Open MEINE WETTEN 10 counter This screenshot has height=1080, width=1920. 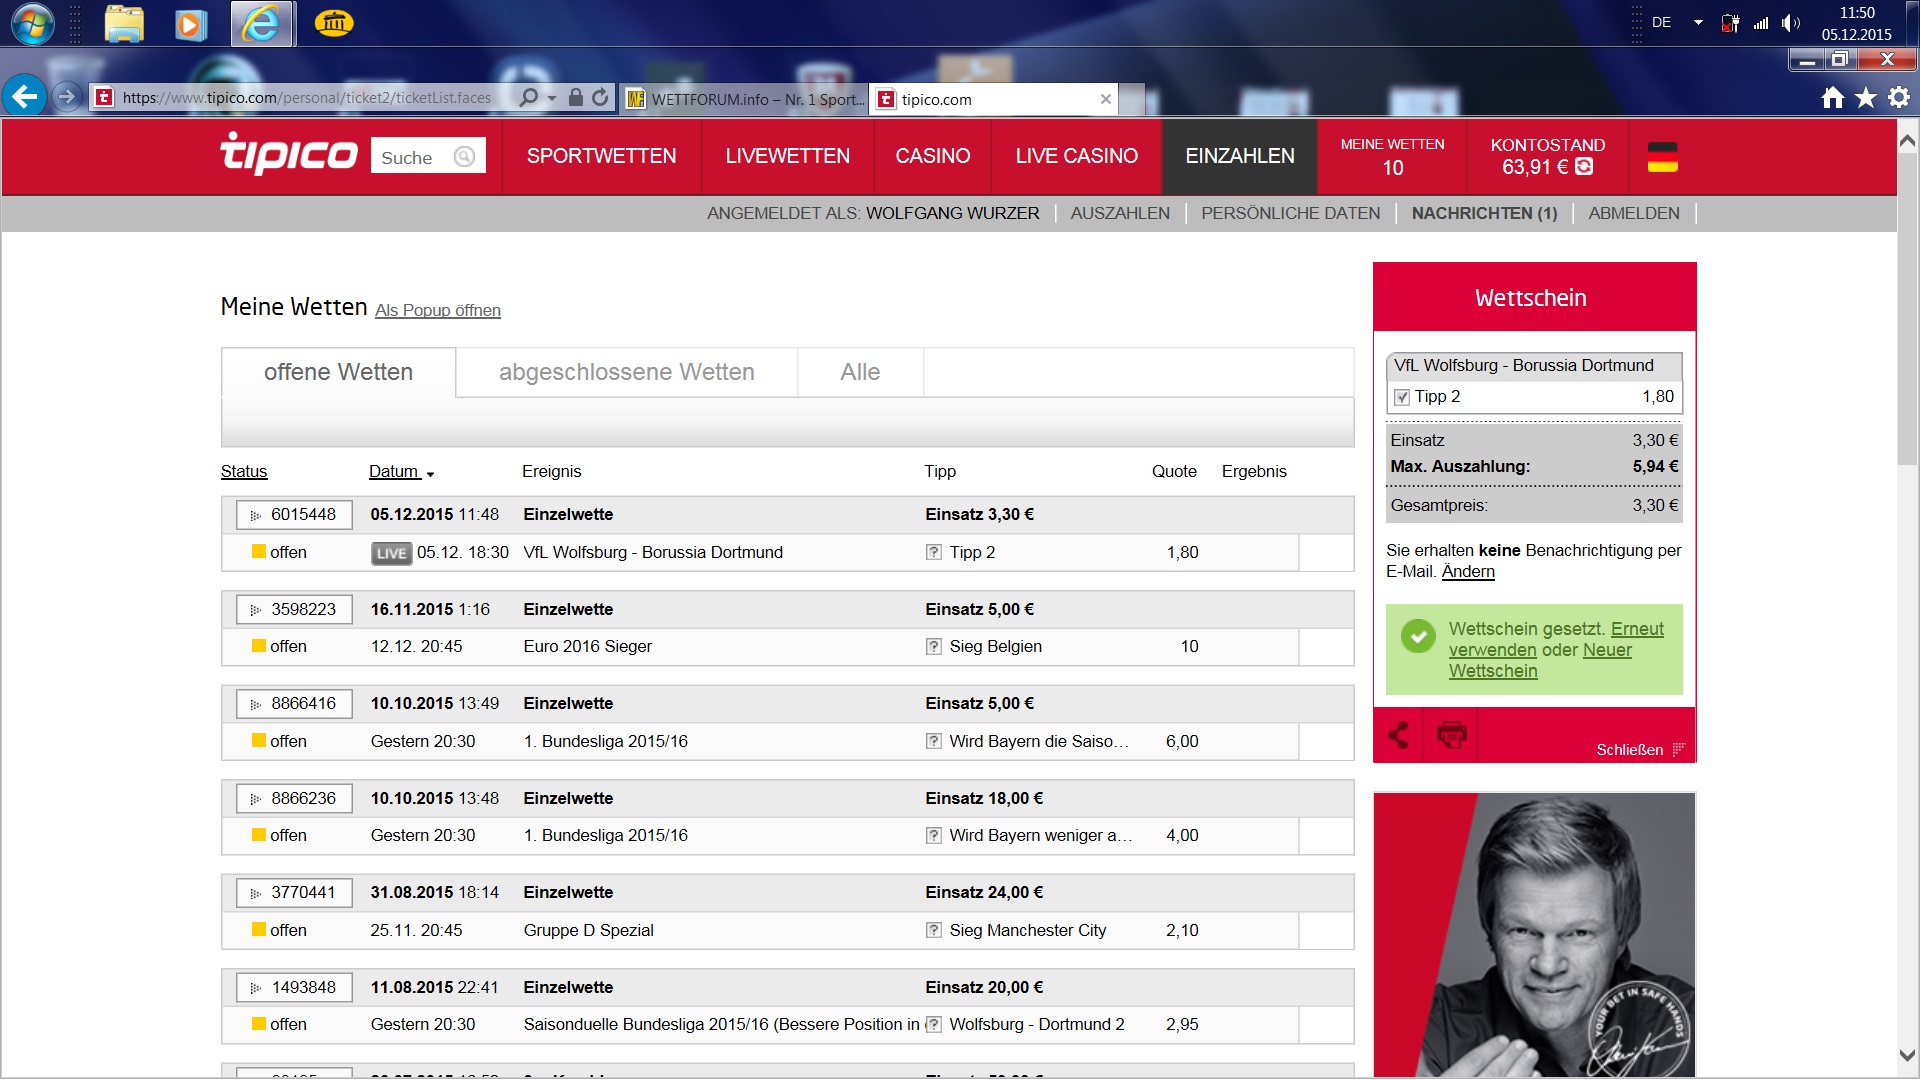[1392, 156]
